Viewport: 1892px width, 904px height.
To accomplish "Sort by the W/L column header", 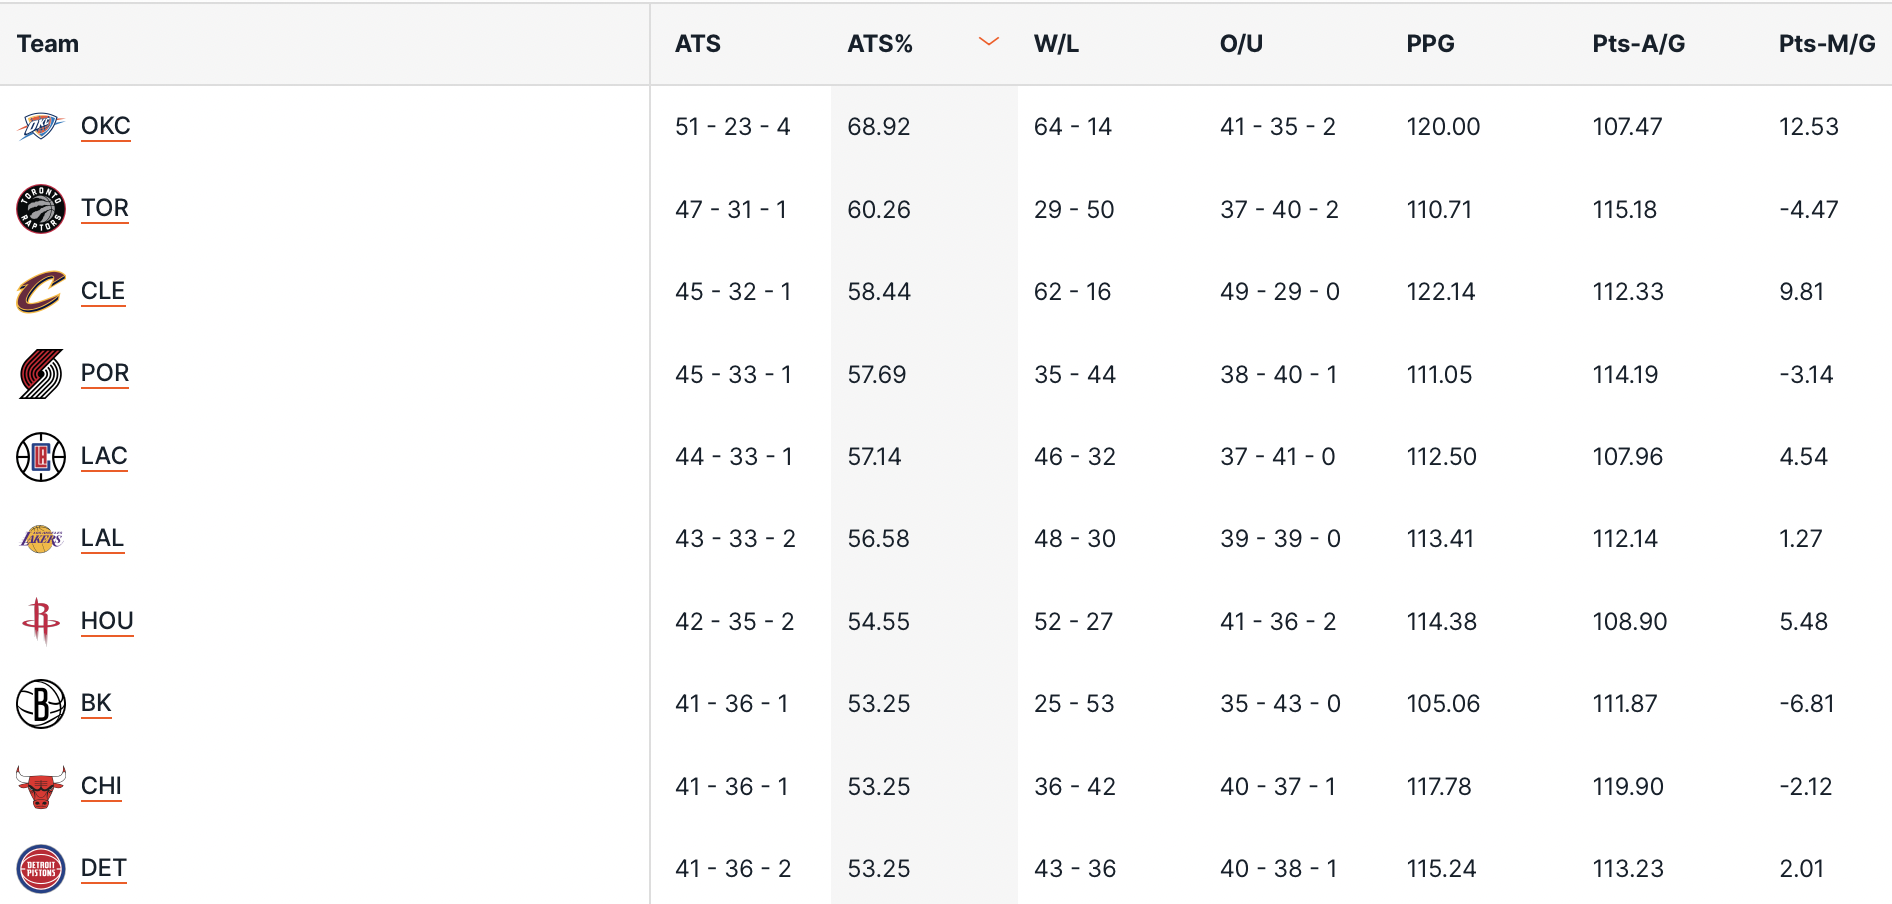I will coord(1056,44).
